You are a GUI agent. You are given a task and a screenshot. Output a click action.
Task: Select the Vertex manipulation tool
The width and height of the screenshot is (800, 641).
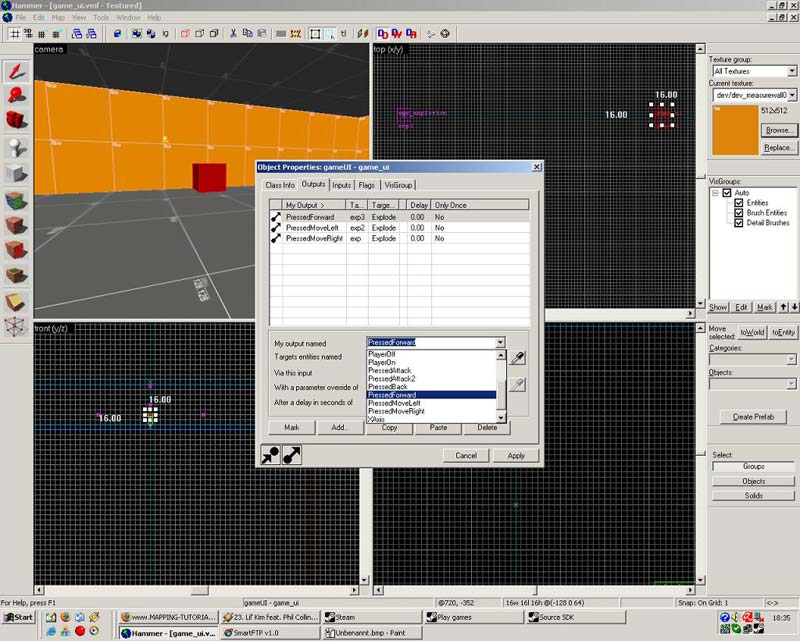pyautogui.click(x=16, y=326)
